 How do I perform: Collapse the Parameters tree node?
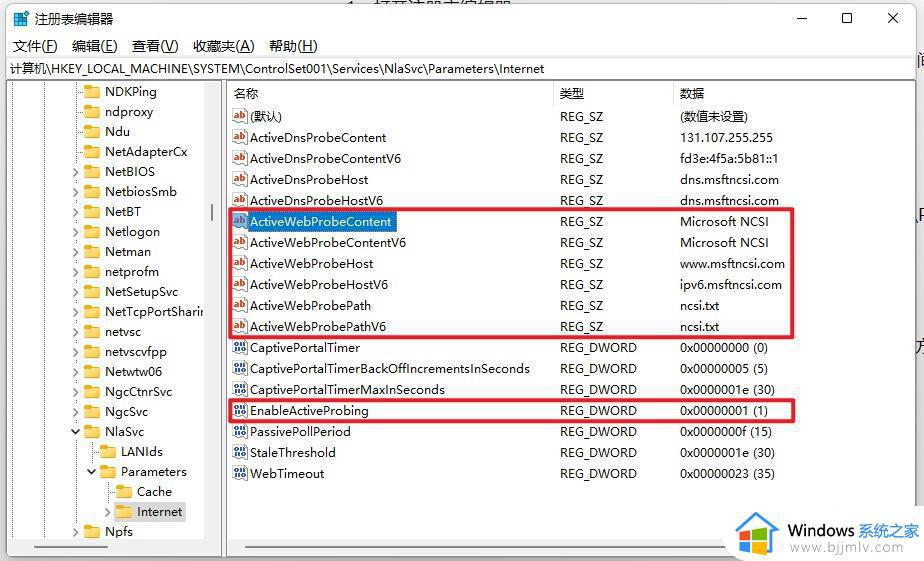coord(91,472)
